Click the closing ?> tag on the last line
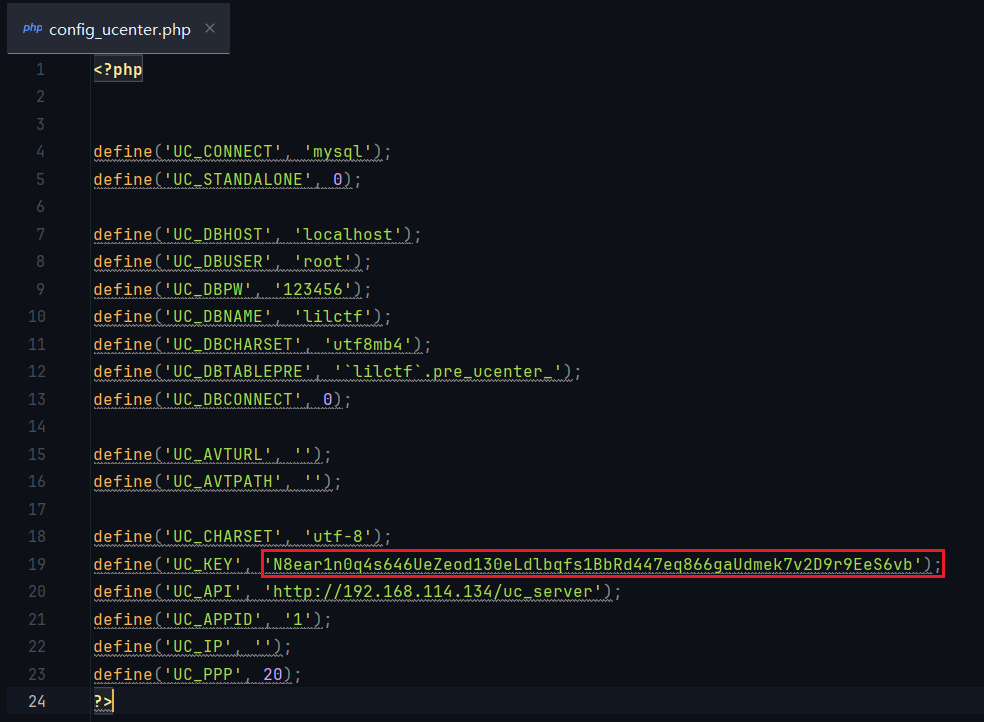The width and height of the screenshot is (984, 722). coord(103,701)
